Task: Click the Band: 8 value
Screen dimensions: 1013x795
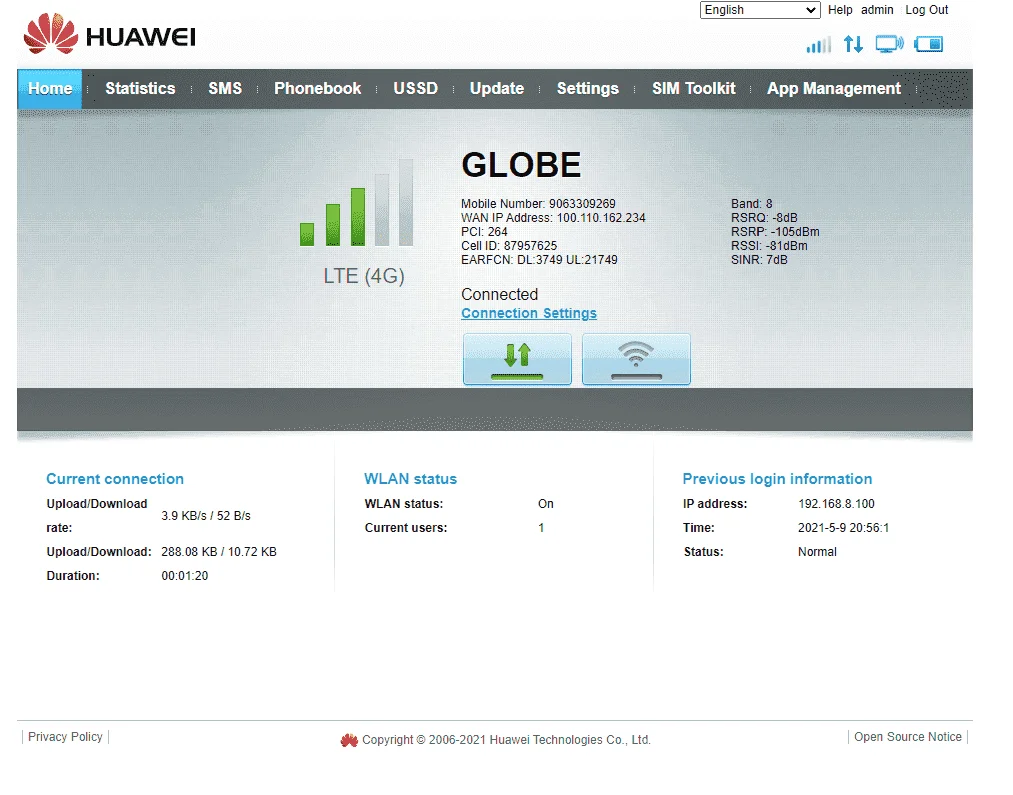Action: pyautogui.click(x=751, y=203)
